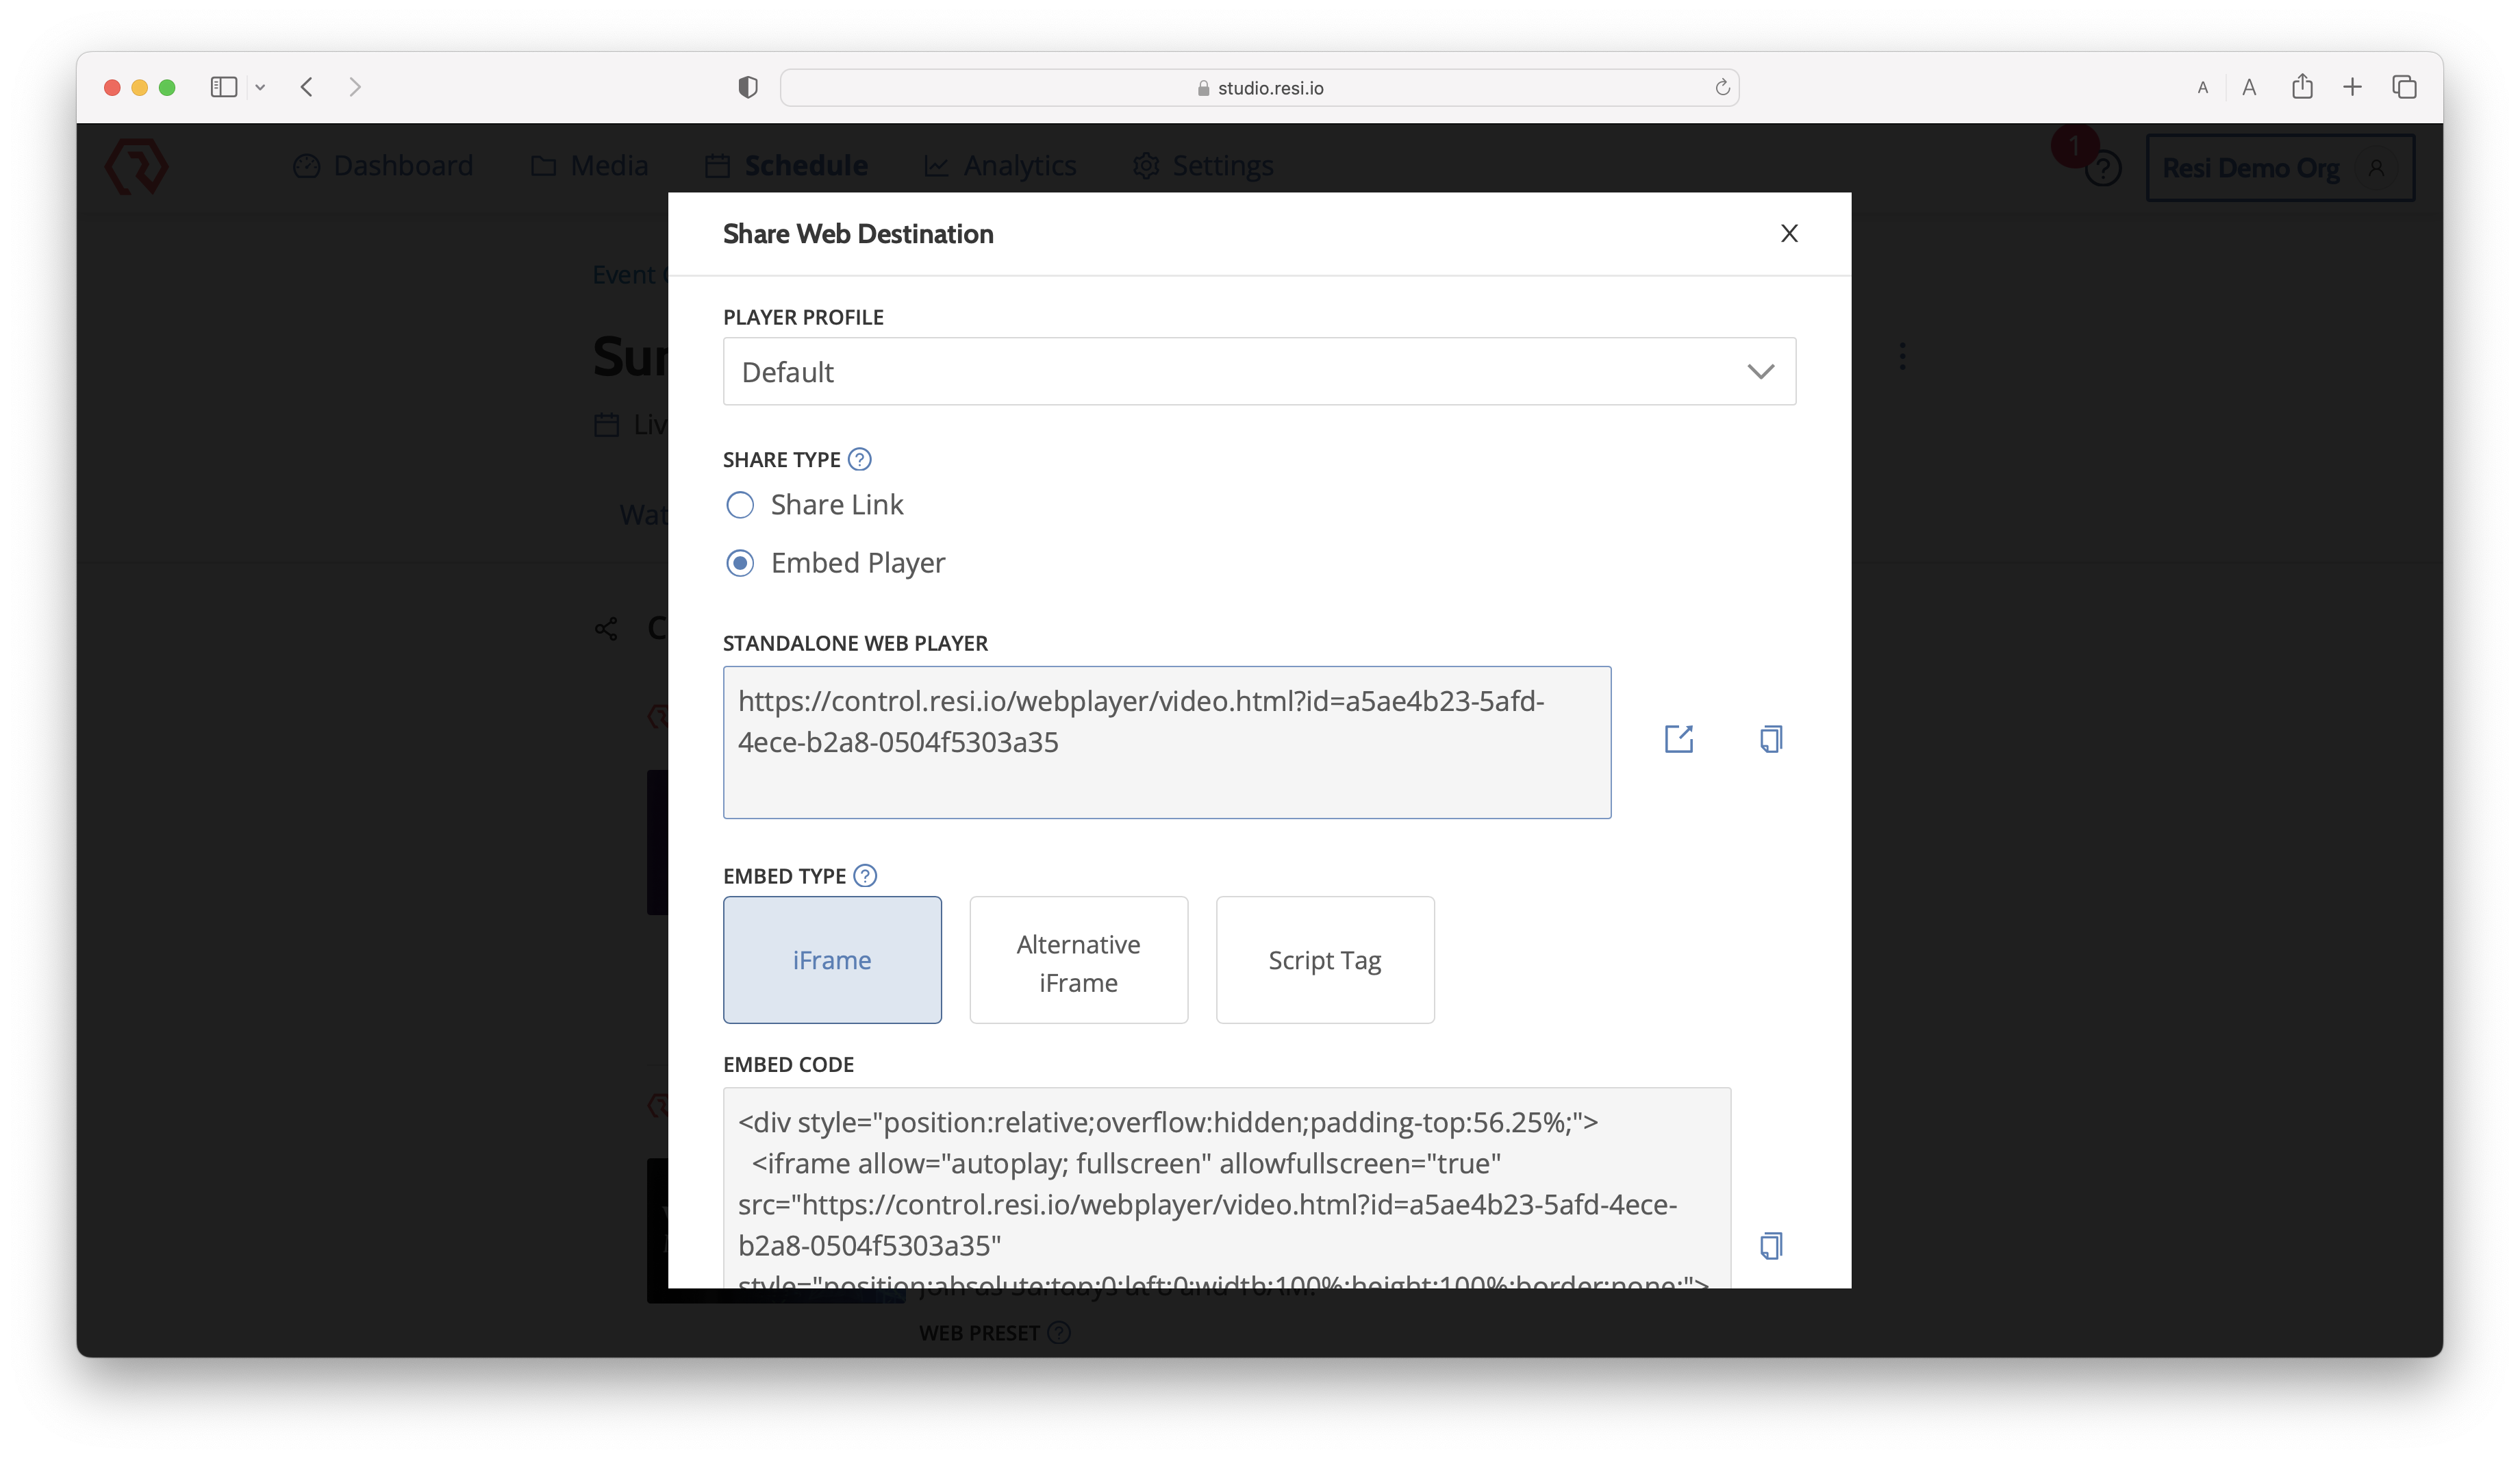Click the Safari address bar
2520x1459 pixels.
(1259, 87)
